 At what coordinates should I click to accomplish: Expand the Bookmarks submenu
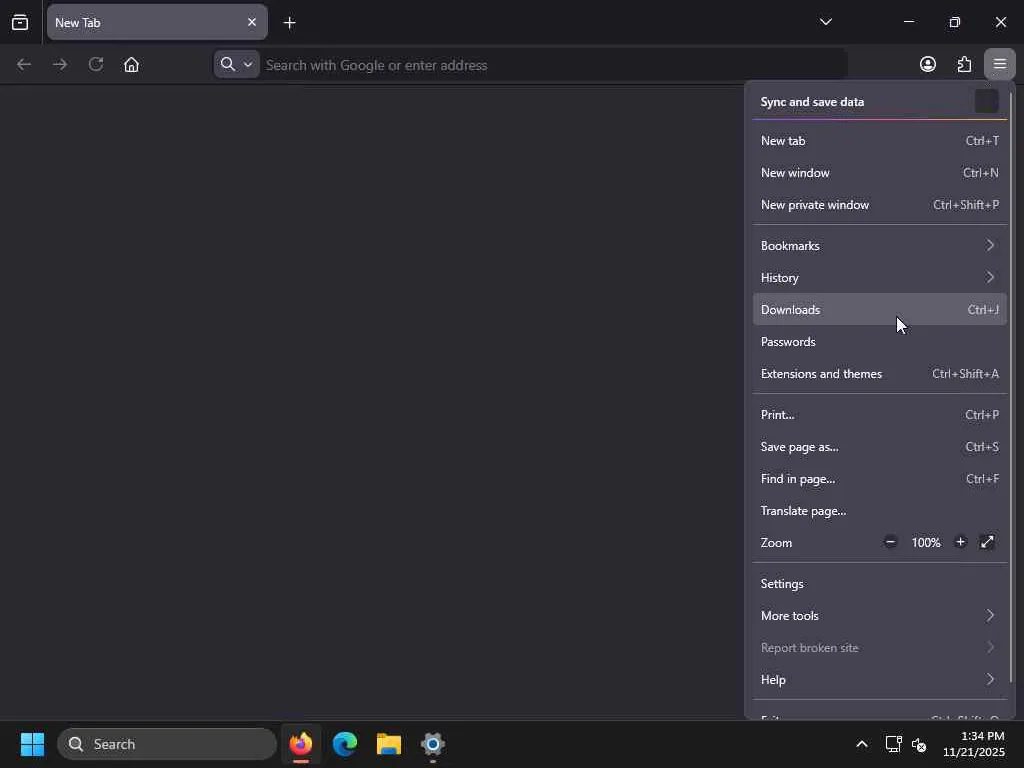pyautogui.click(x=880, y=246)
